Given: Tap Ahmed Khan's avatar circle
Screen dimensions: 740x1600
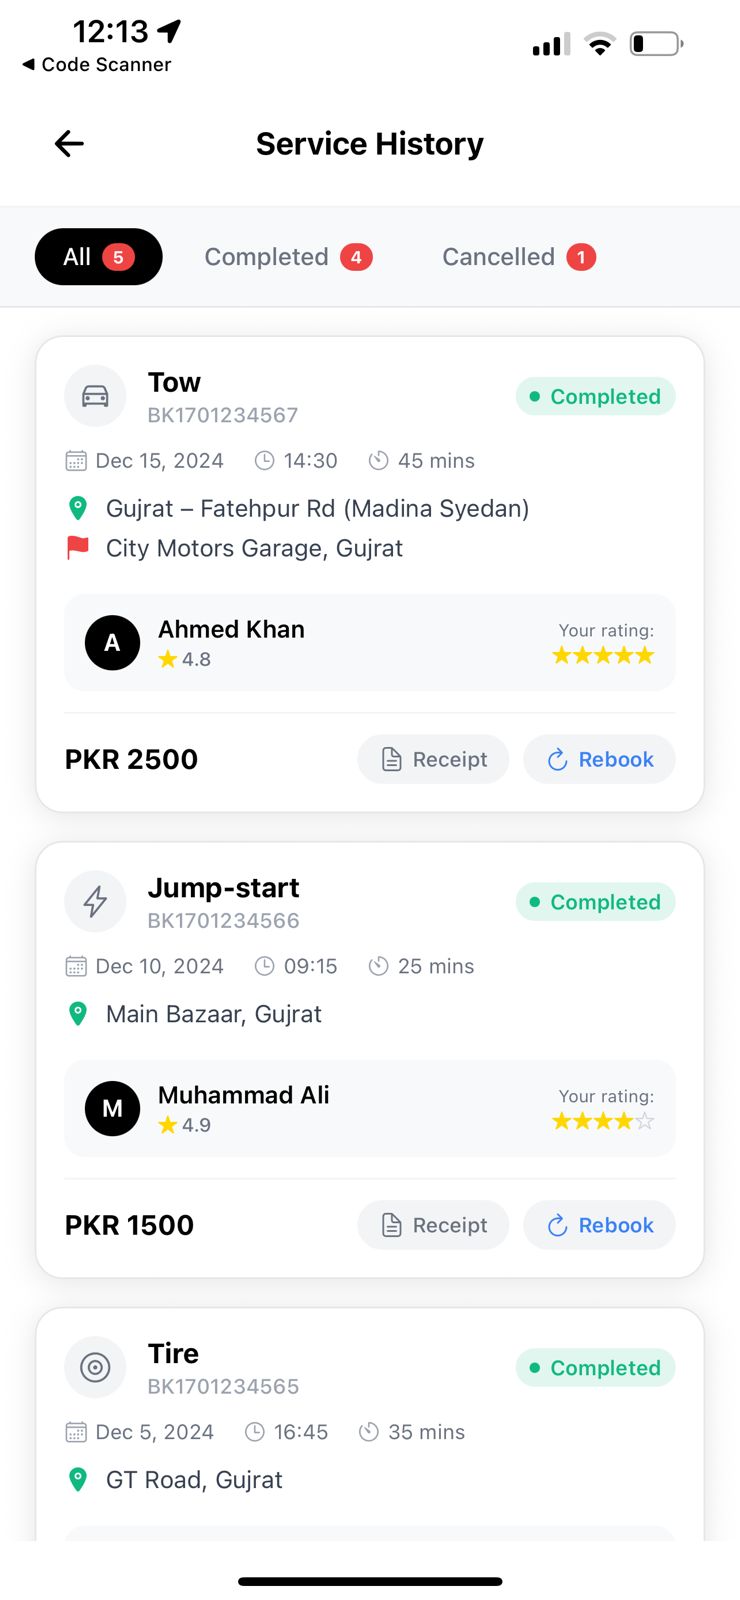Looking at the screenshot, I should (x=112, y=643).
